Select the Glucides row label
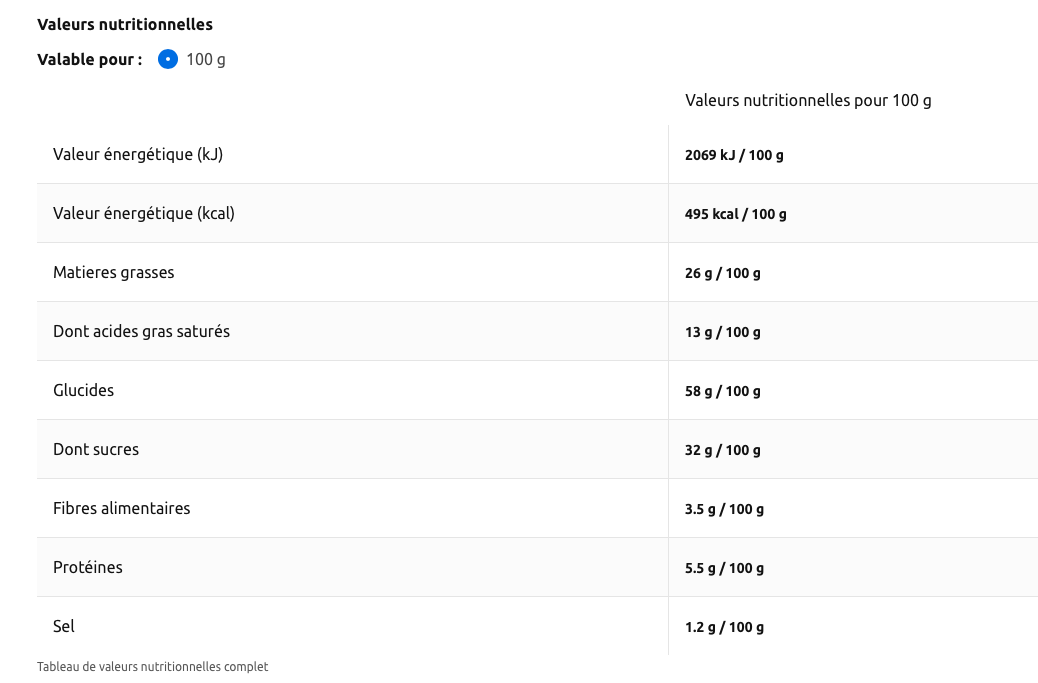 tap(84, 390)
